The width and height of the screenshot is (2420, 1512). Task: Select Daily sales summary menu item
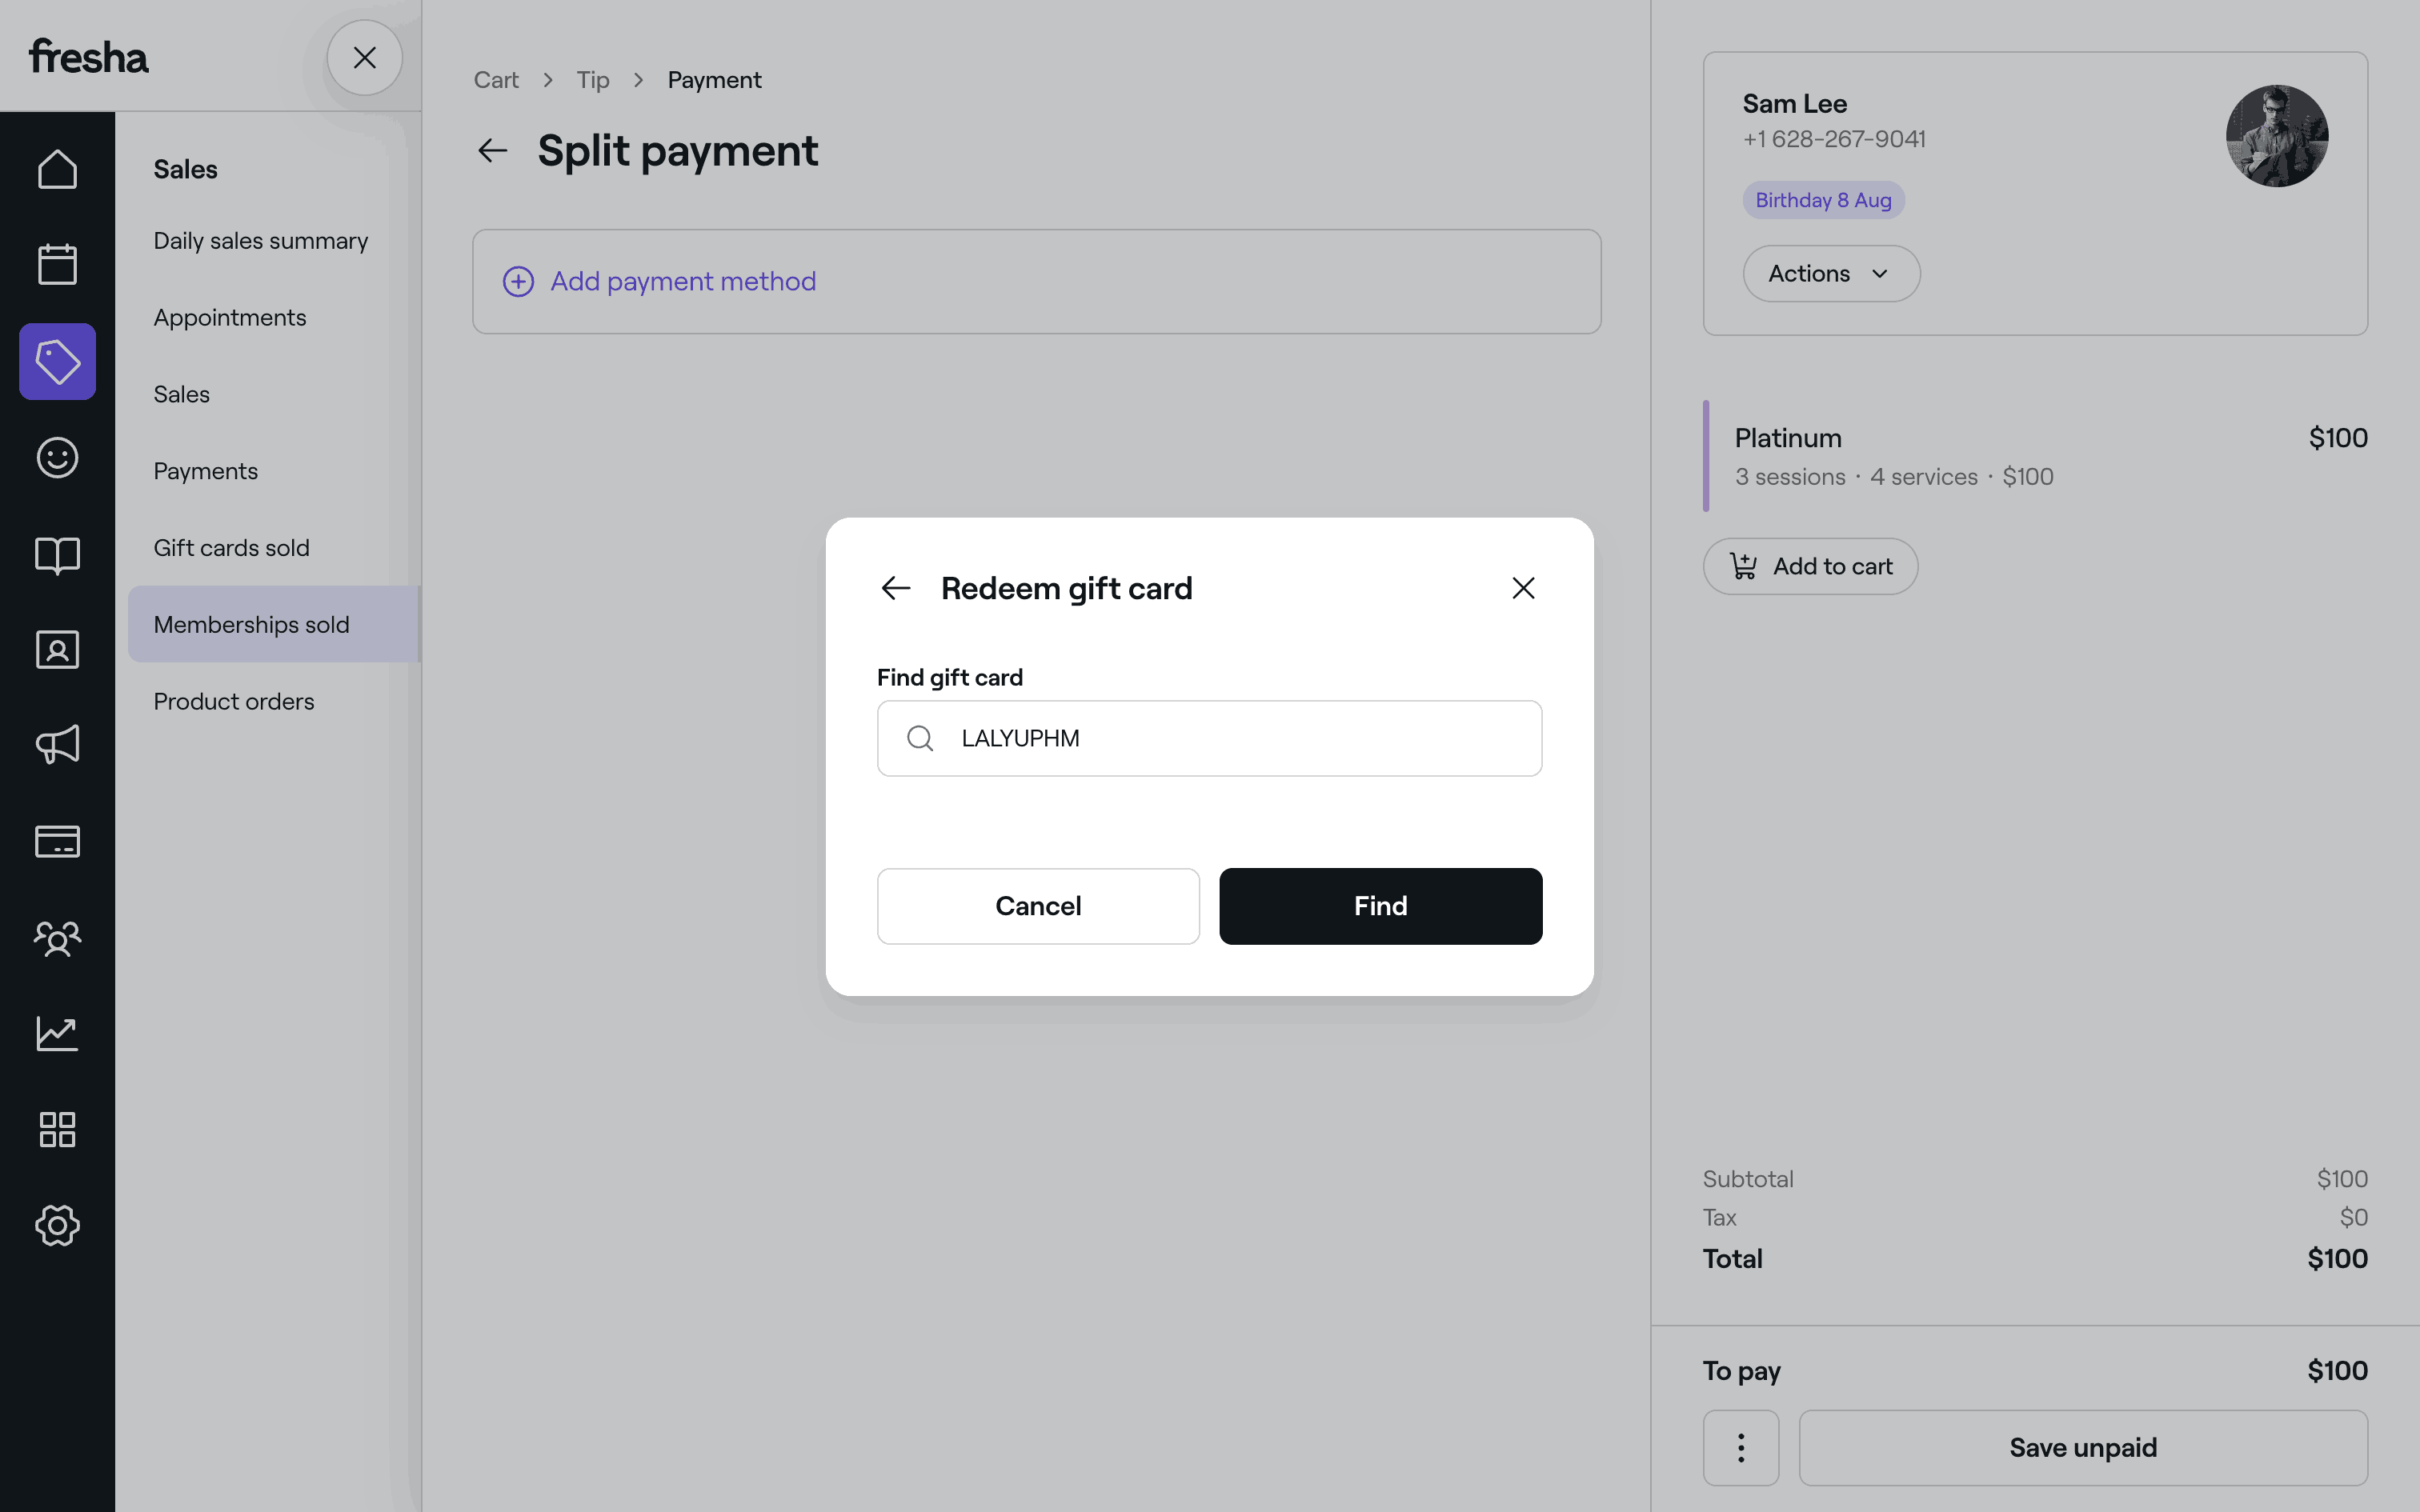[261, 241]
